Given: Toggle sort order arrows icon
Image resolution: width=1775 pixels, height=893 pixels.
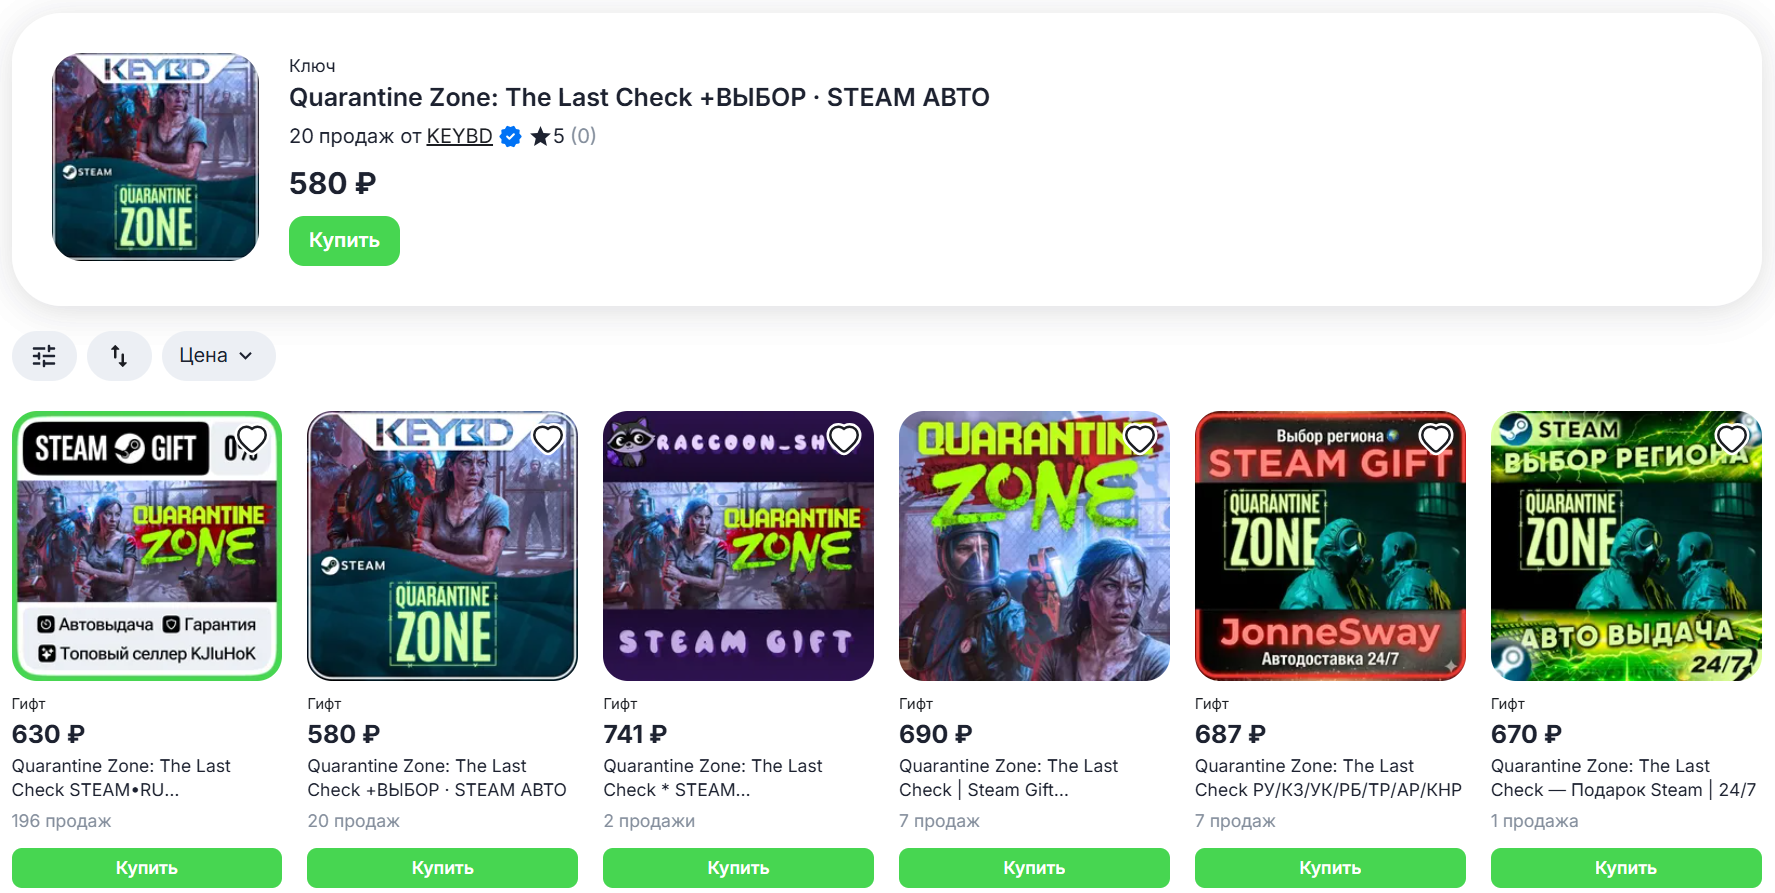Looking at the screenshot, I should [119, 356].
